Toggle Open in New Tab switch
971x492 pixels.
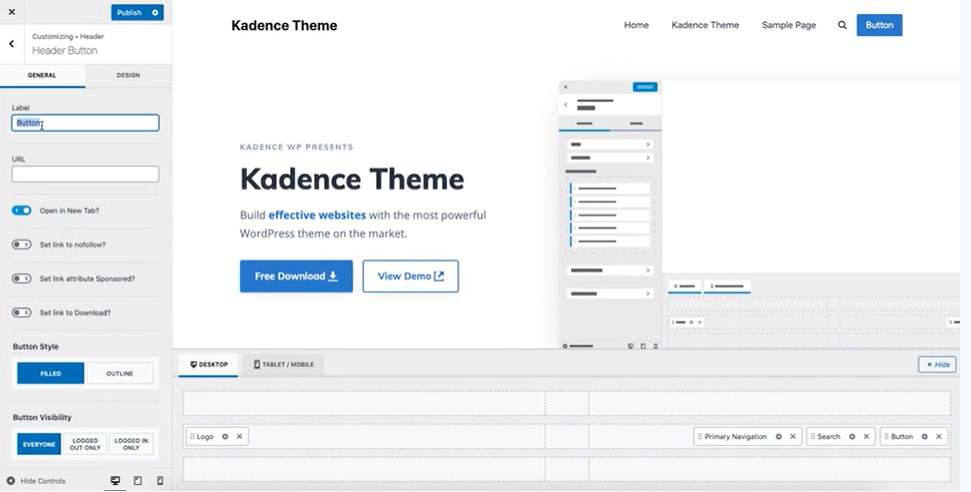click(22, 211)
